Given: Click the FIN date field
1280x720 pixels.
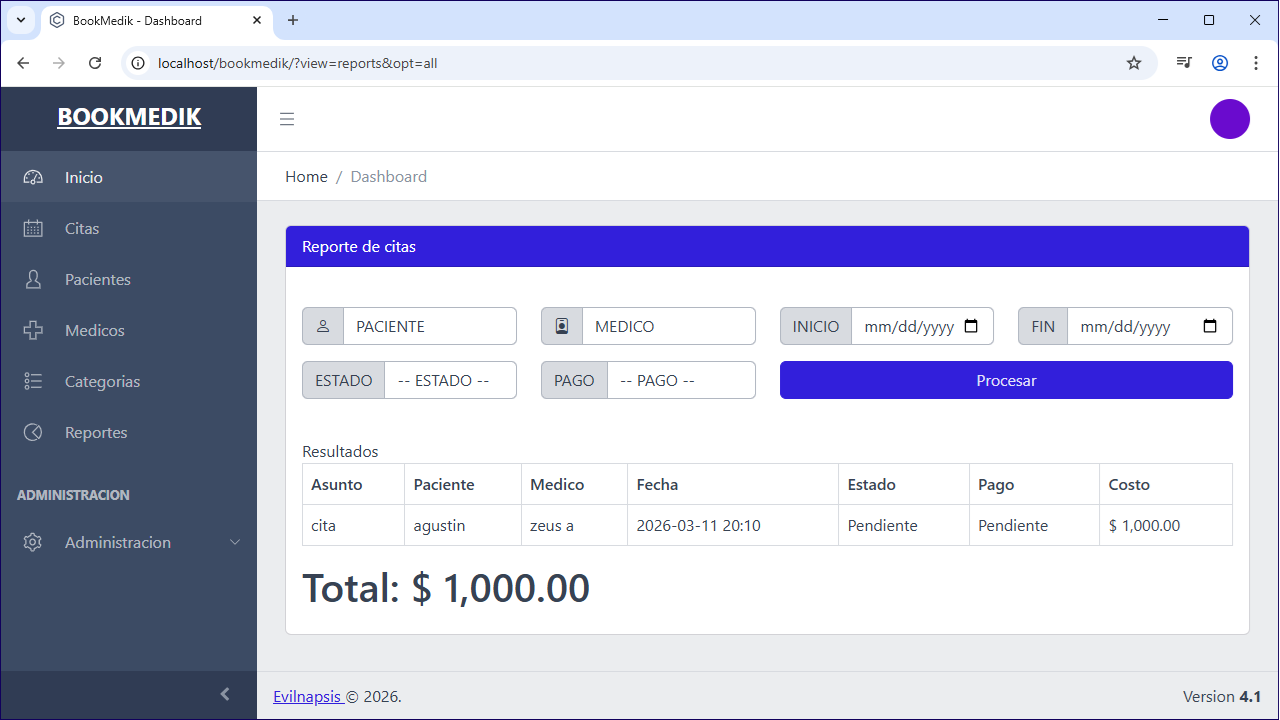Looking at the screenshot, I should pos(1150,326).
